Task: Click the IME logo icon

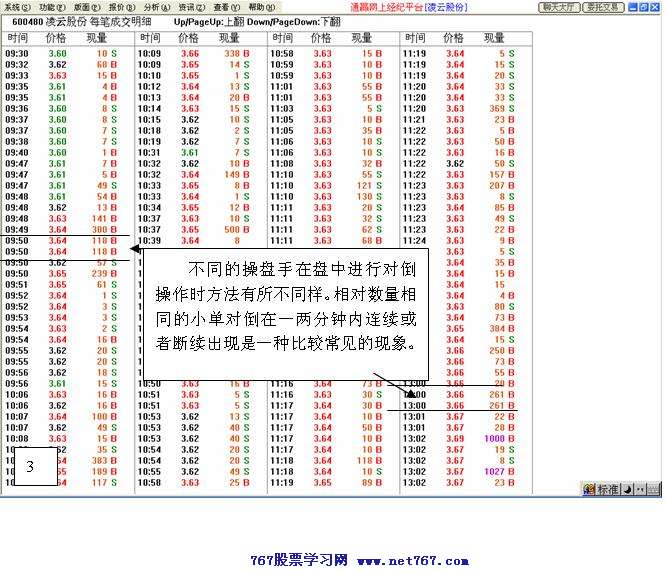Action: coord(590,490)
